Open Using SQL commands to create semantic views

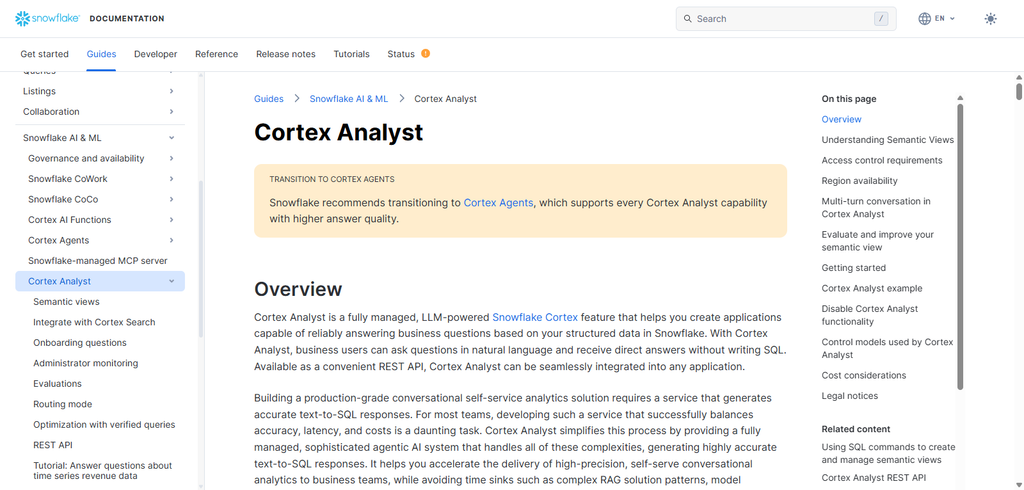click(x=888, y=453)
